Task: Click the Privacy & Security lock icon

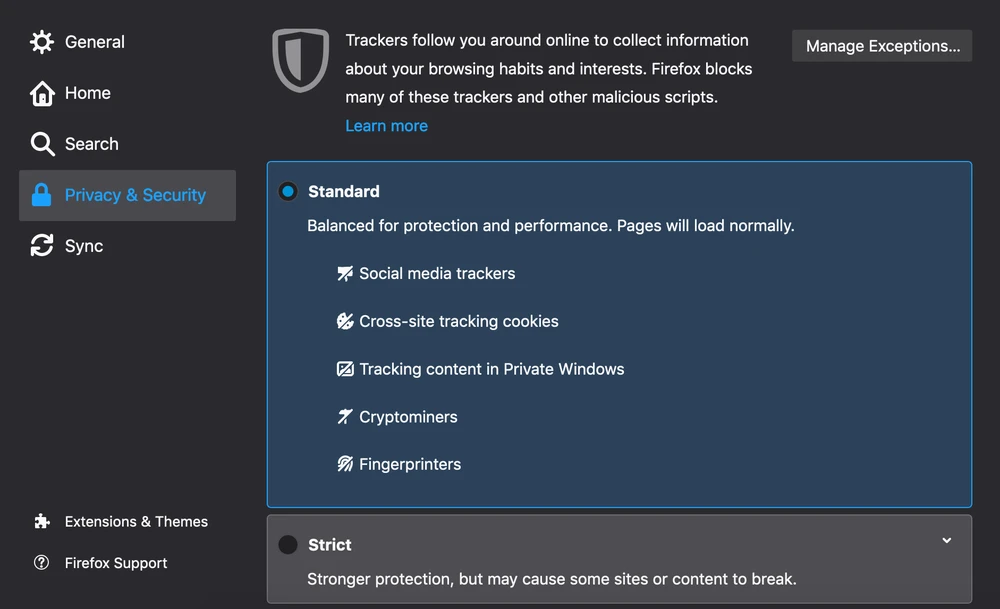Action: [42, 195]
